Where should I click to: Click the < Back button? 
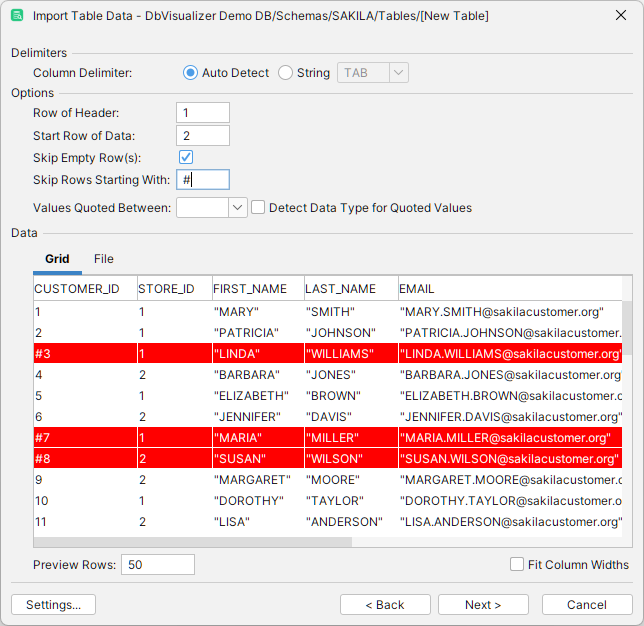click(385, 605)
